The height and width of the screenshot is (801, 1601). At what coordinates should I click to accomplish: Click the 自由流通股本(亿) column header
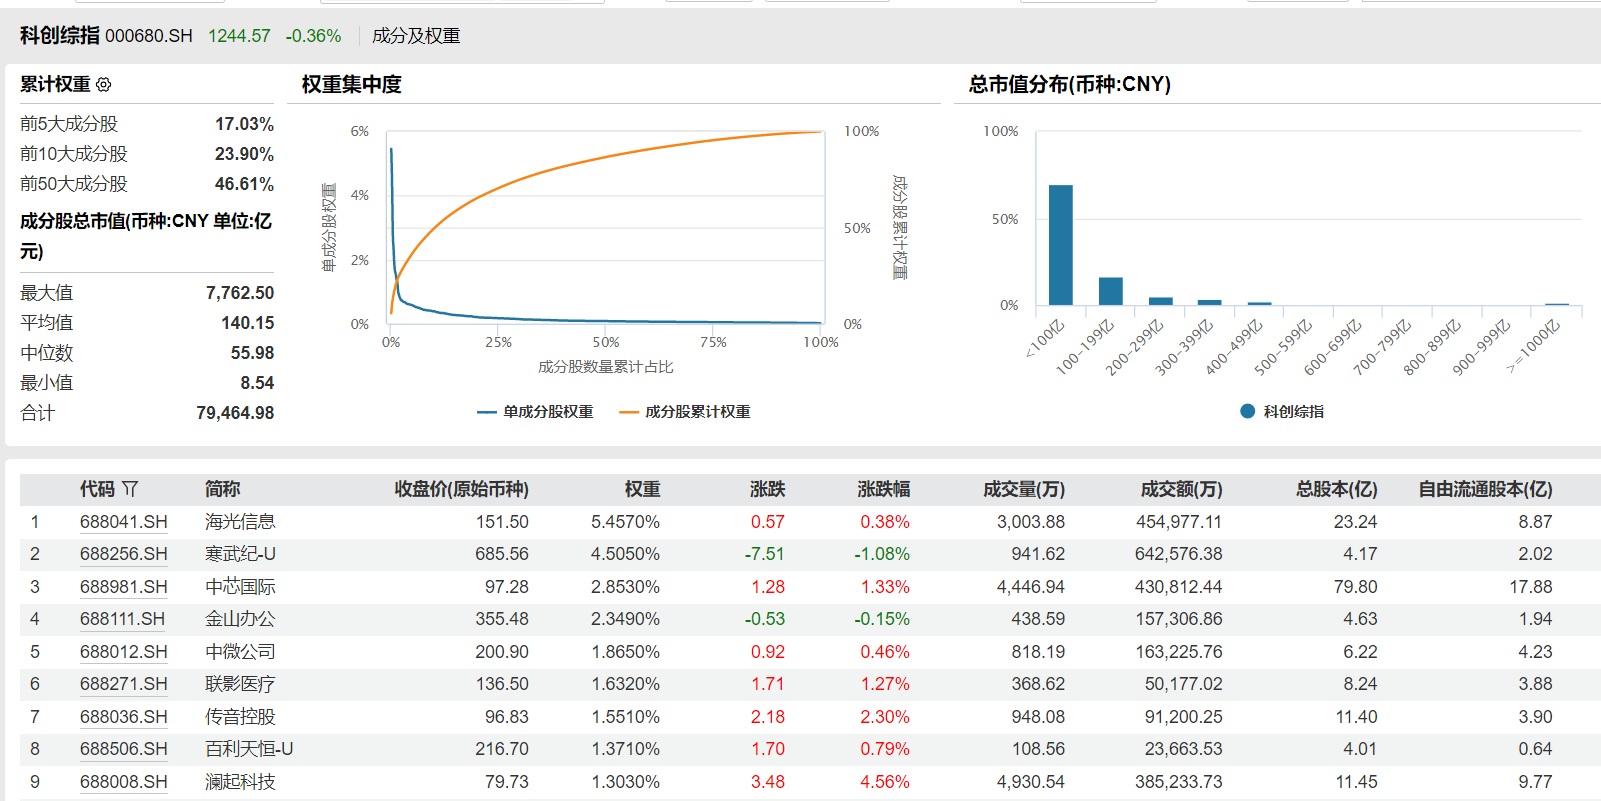[x=1485, y=489]
